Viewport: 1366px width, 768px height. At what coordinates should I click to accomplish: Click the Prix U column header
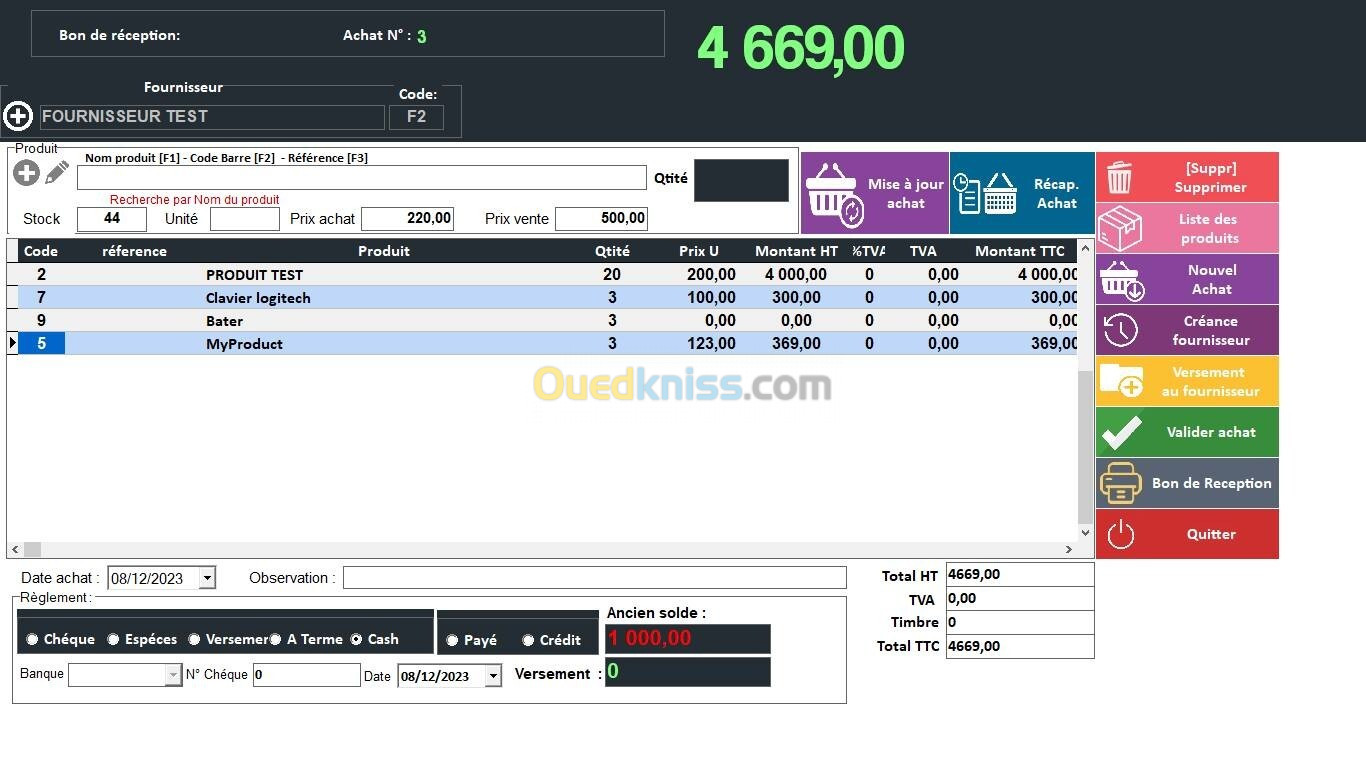(x=699, y=251)
